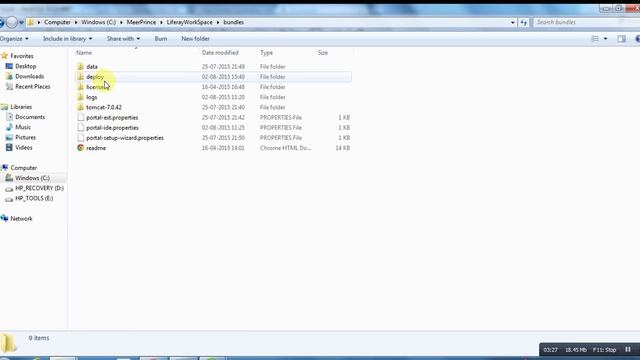Click the Documents library icon
This screenshot has width=640, height=360.
tap(9, 117)
